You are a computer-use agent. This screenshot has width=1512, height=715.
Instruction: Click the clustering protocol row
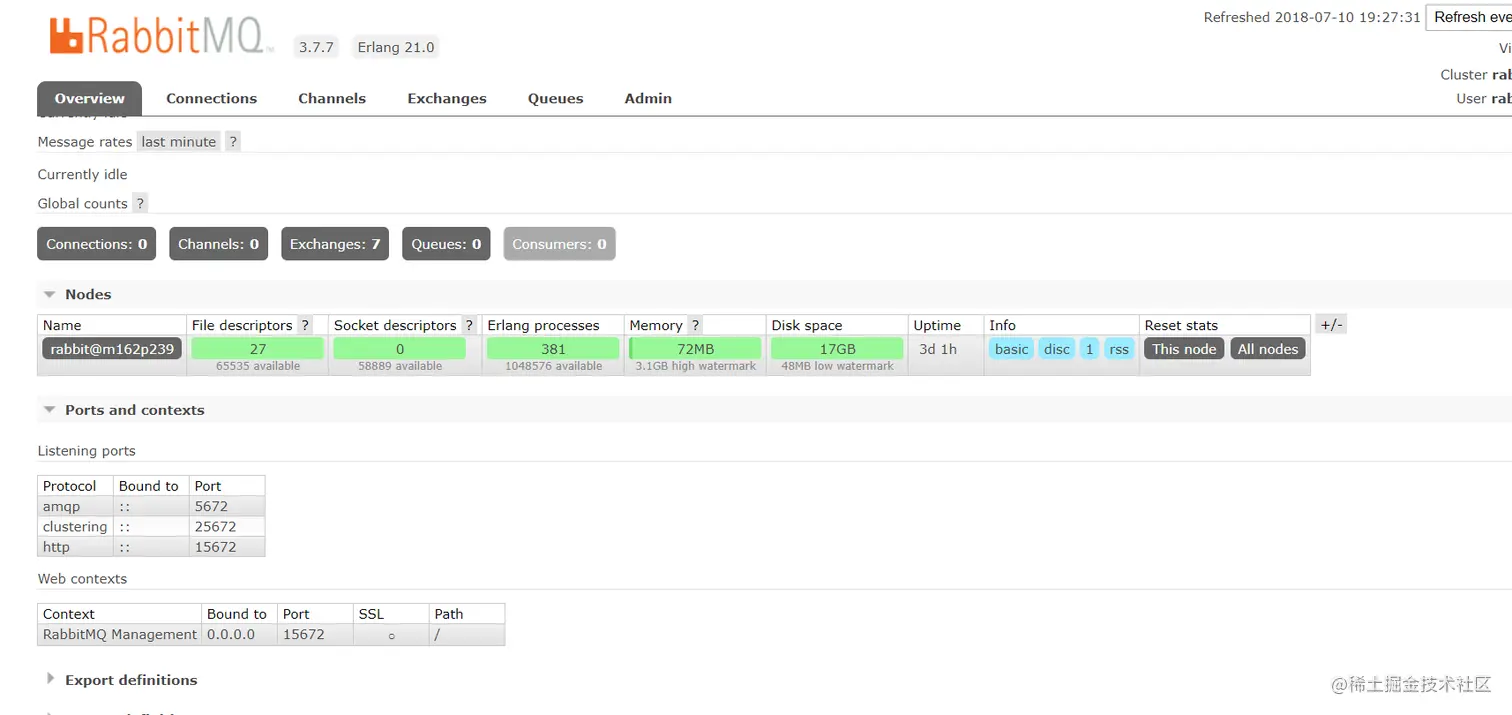(x=151, y=526)
